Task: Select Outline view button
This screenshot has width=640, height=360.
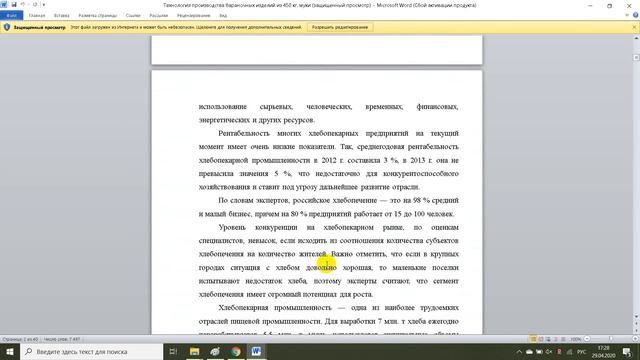Action: (556, 339)
